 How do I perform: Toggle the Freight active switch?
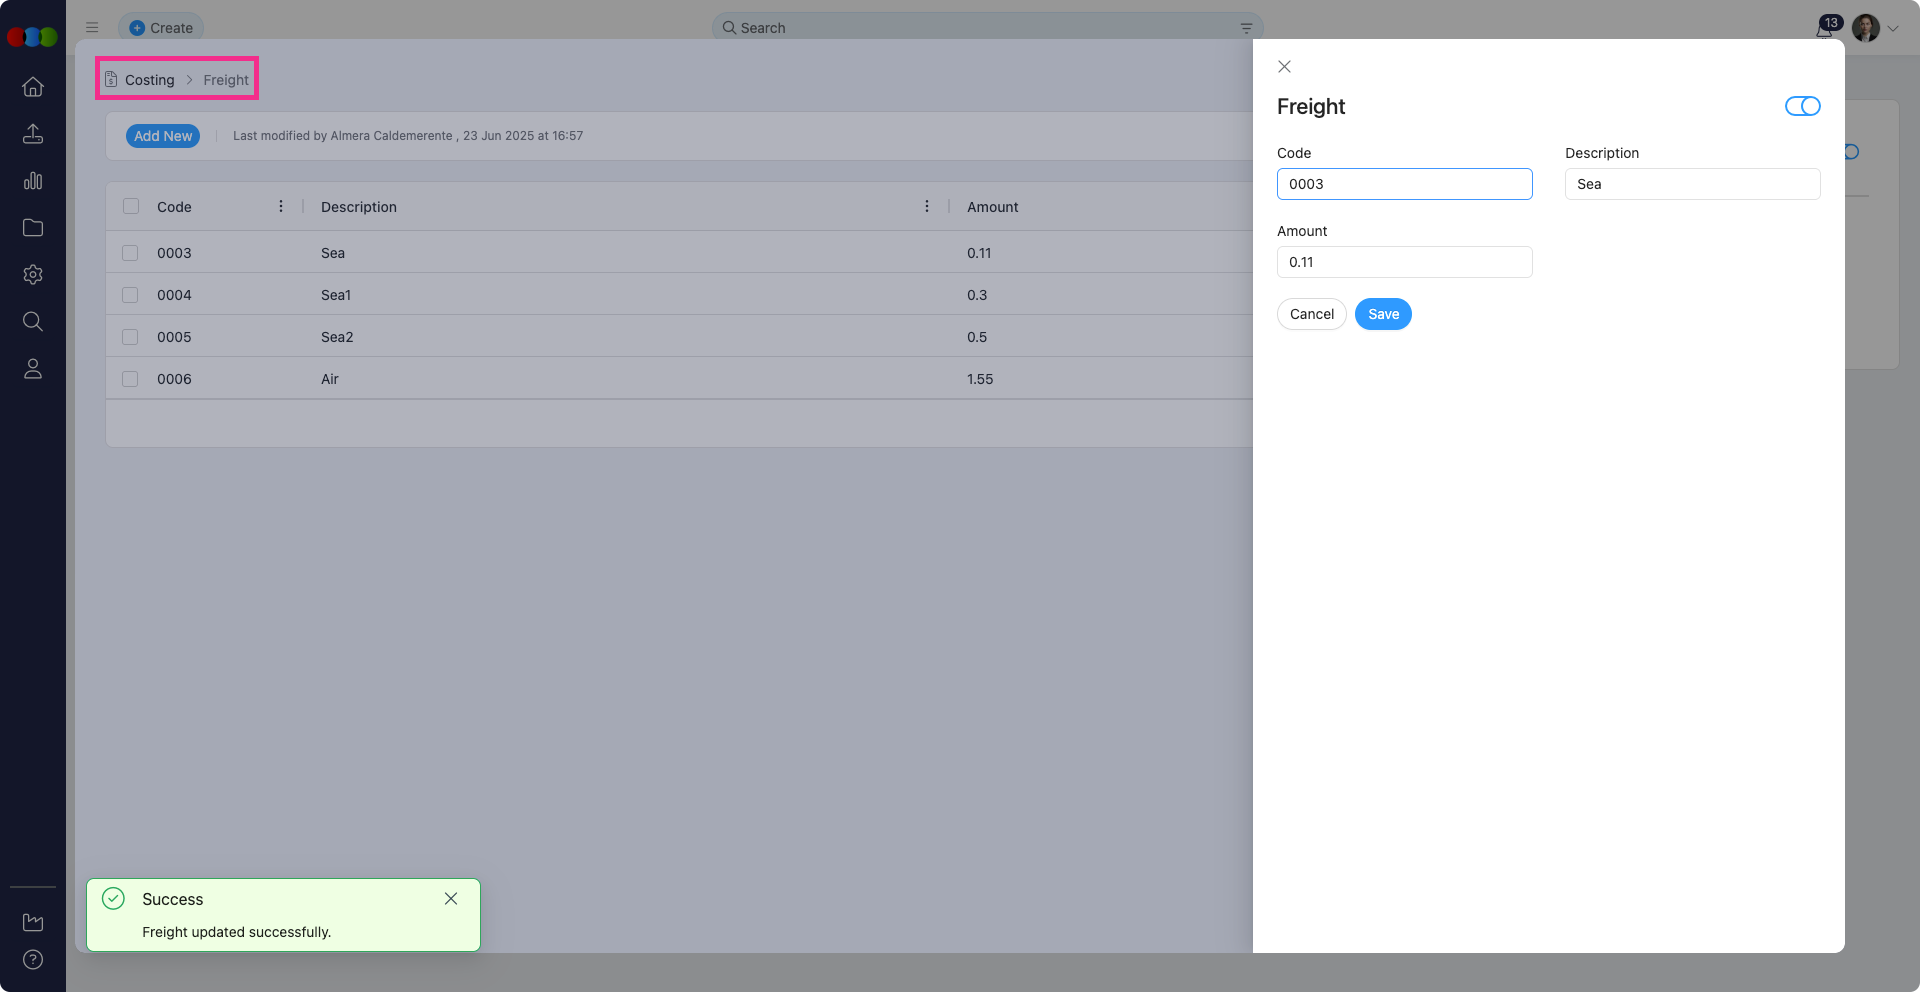point(1802,106)
